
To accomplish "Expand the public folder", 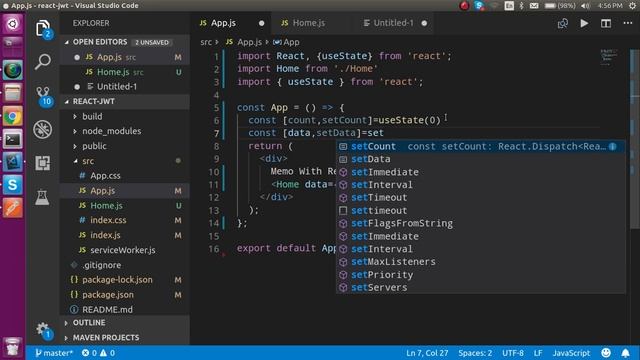I will point(94,146).
